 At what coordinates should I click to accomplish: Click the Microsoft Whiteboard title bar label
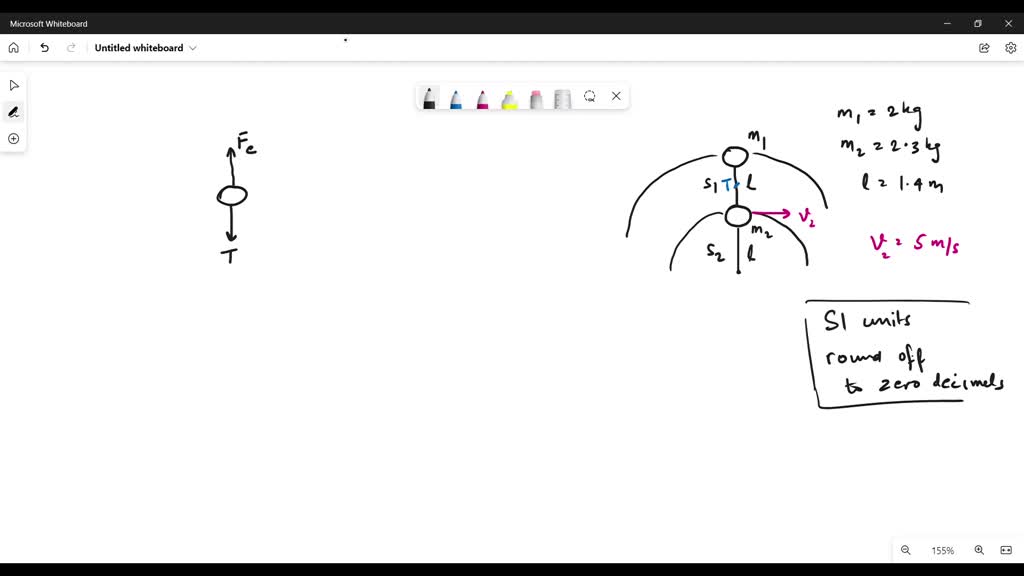coord(51,23)
